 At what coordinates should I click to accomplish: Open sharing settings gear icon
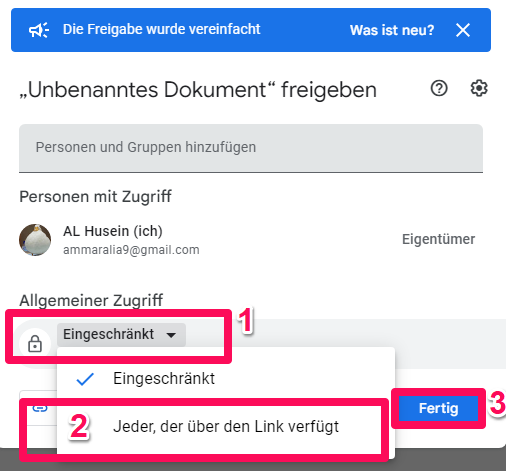479,88
